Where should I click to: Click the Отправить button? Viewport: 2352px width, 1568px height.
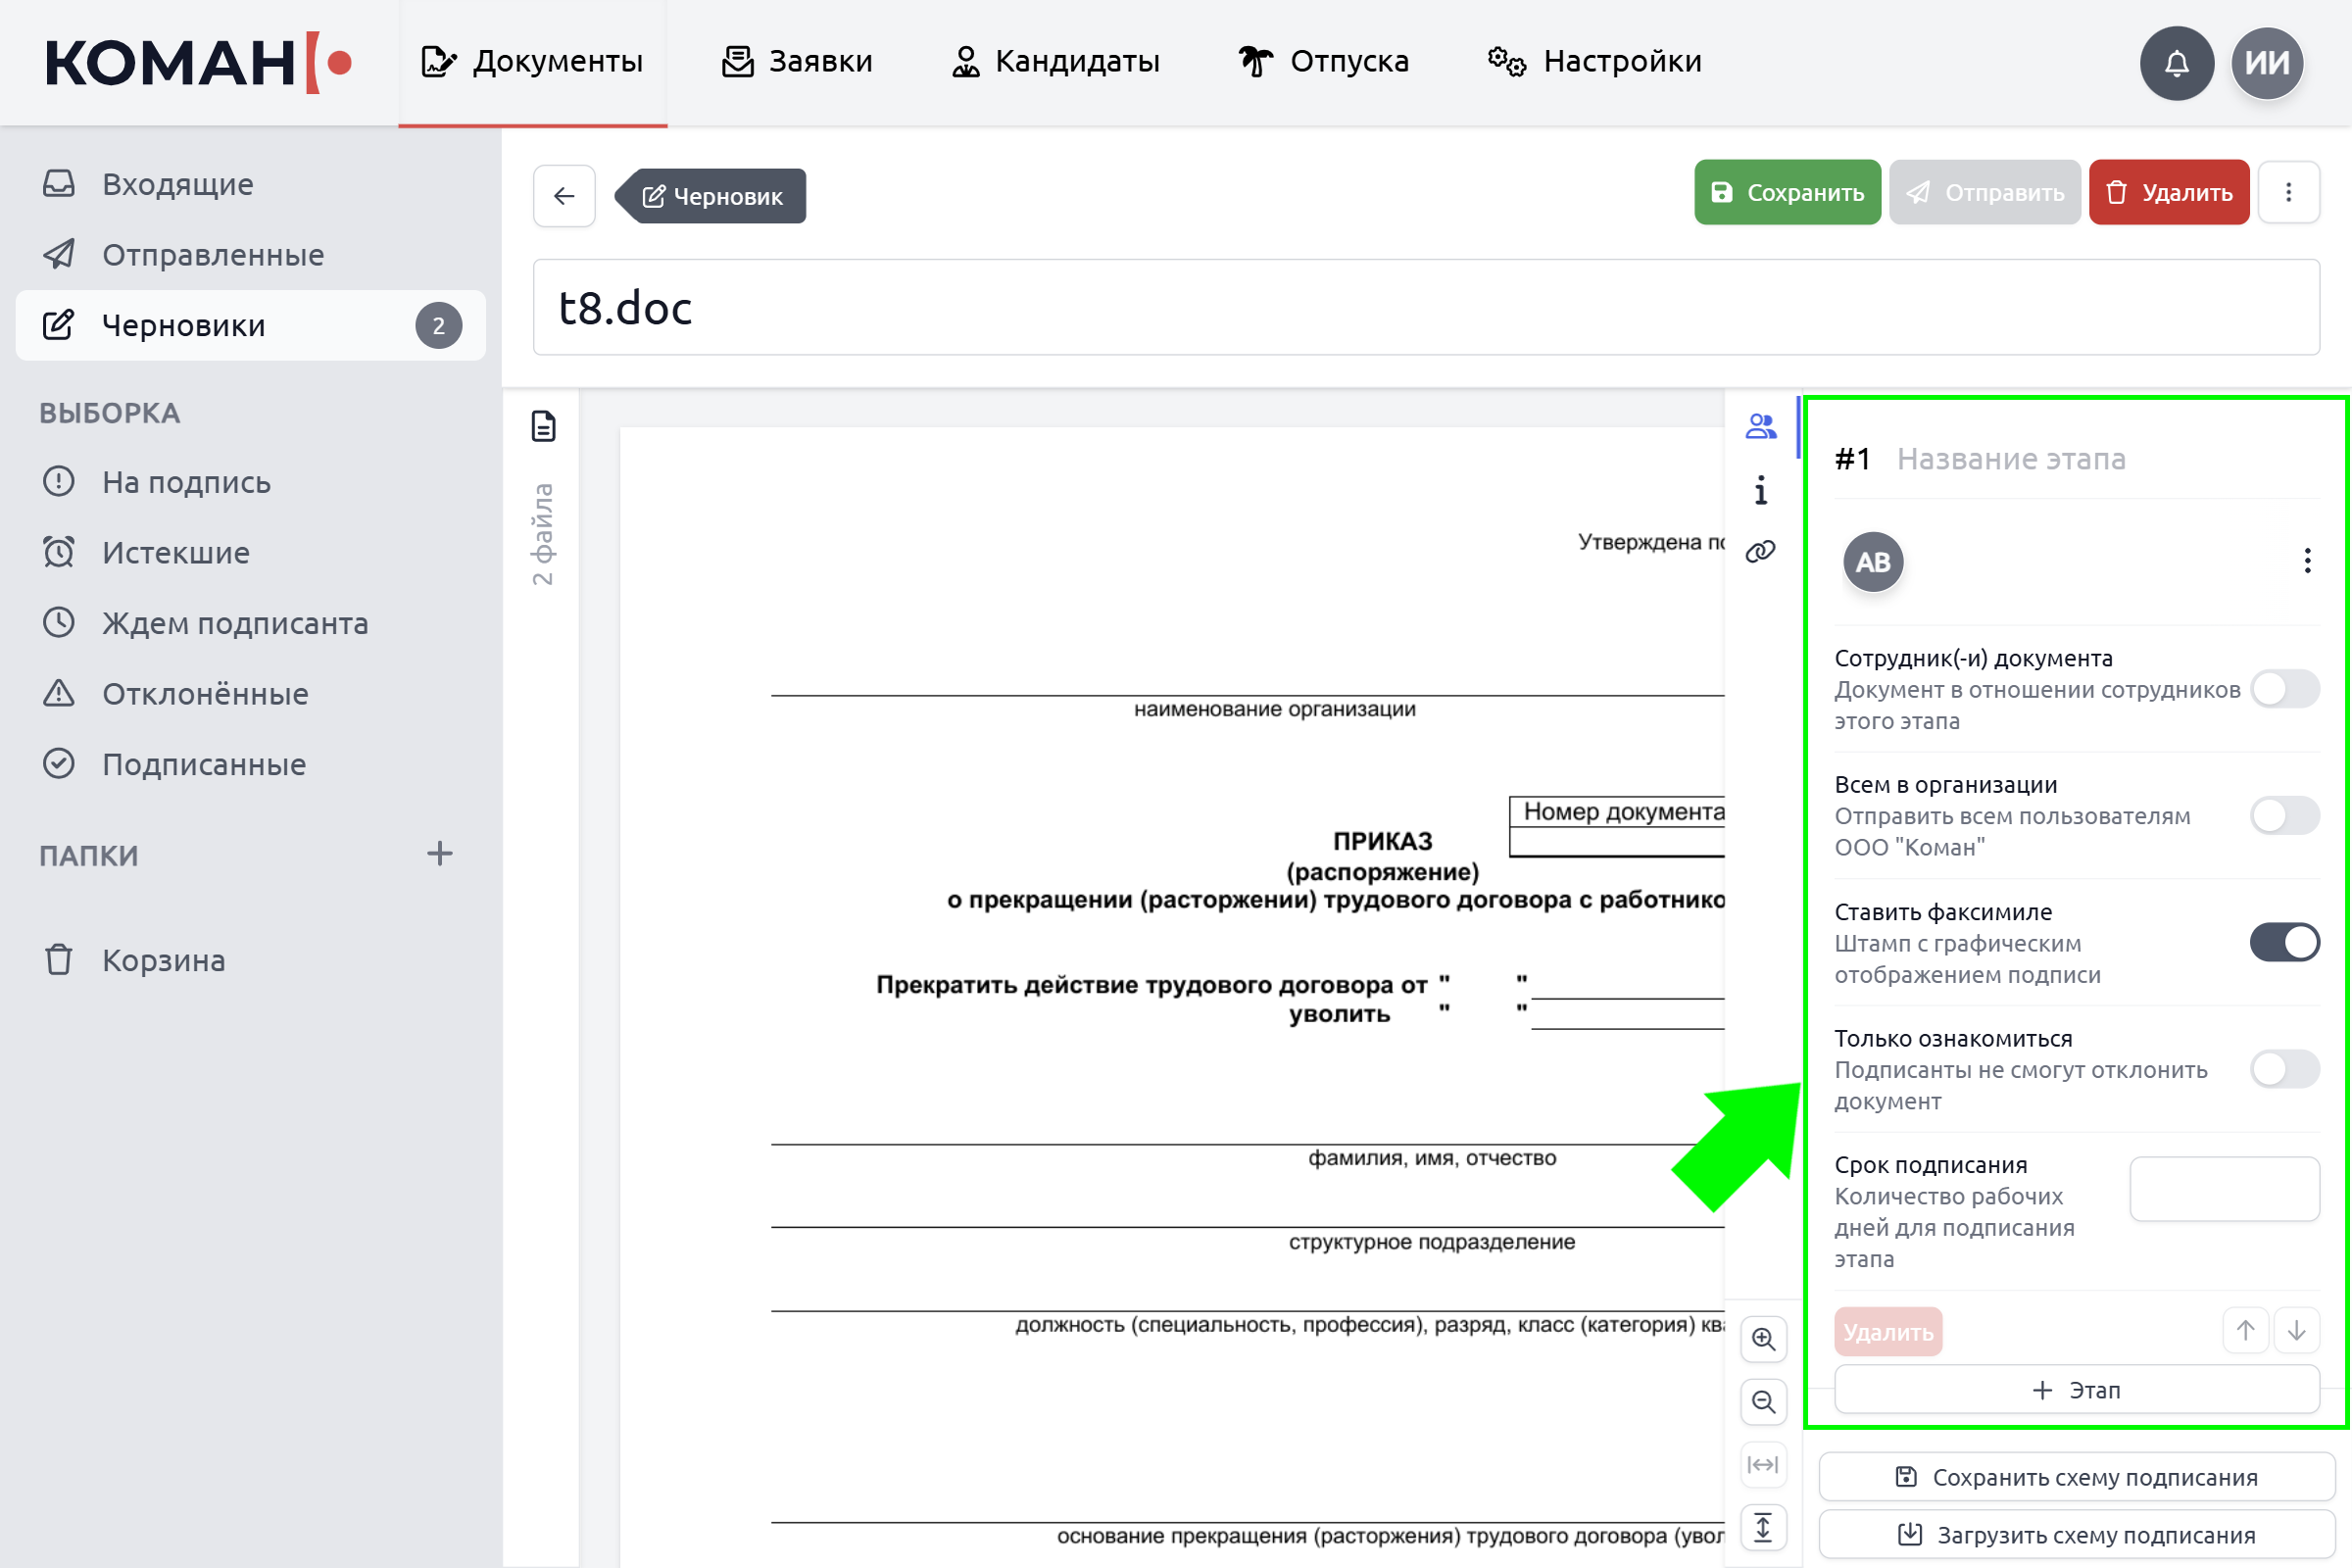click(x=1985, y=192)
